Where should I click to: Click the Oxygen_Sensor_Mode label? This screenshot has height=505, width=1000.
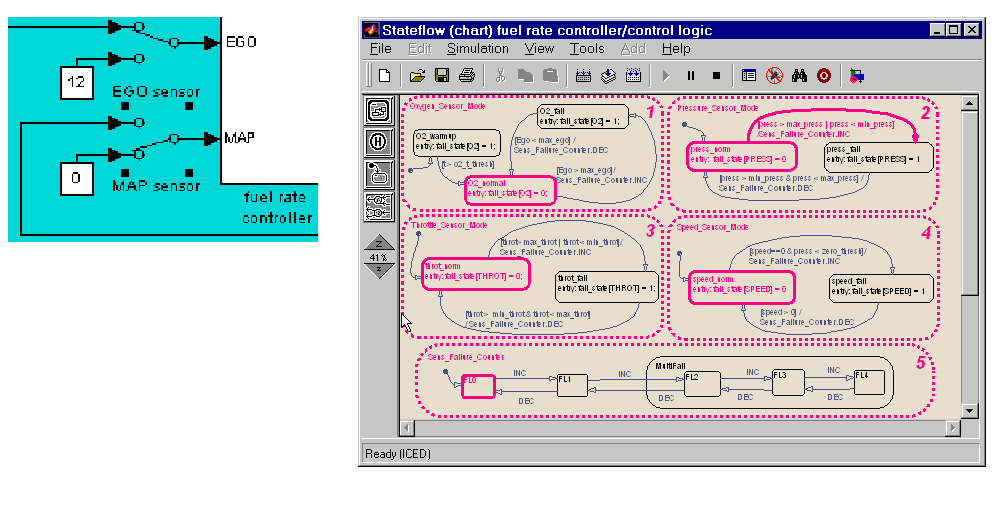[447, 106]
